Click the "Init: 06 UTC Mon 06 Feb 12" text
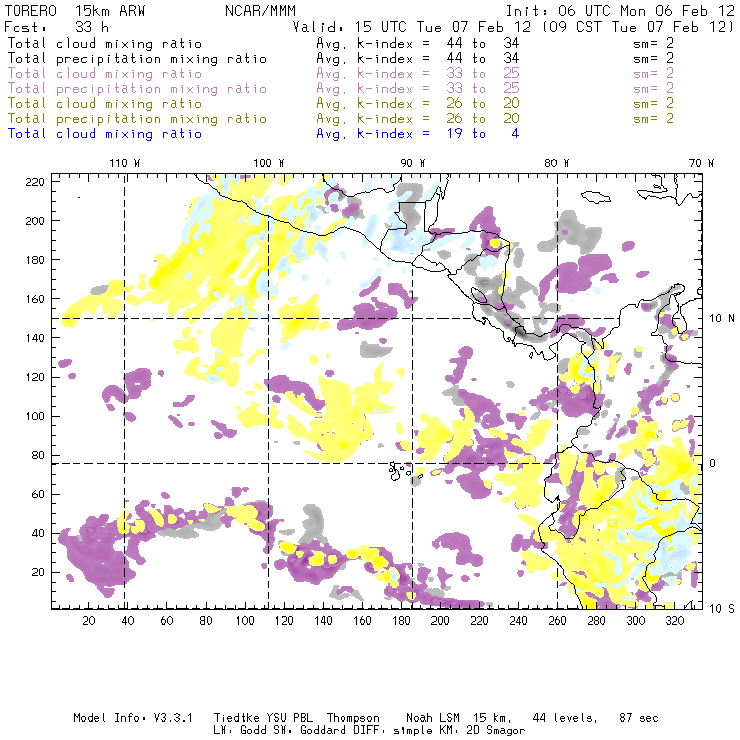Screen dimensions: 740x740 click(x=620, y=11)
